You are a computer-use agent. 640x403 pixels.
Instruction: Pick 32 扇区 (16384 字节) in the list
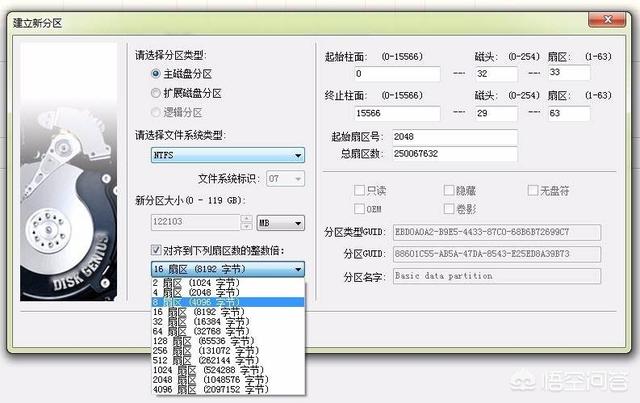[x=228, y=322]
